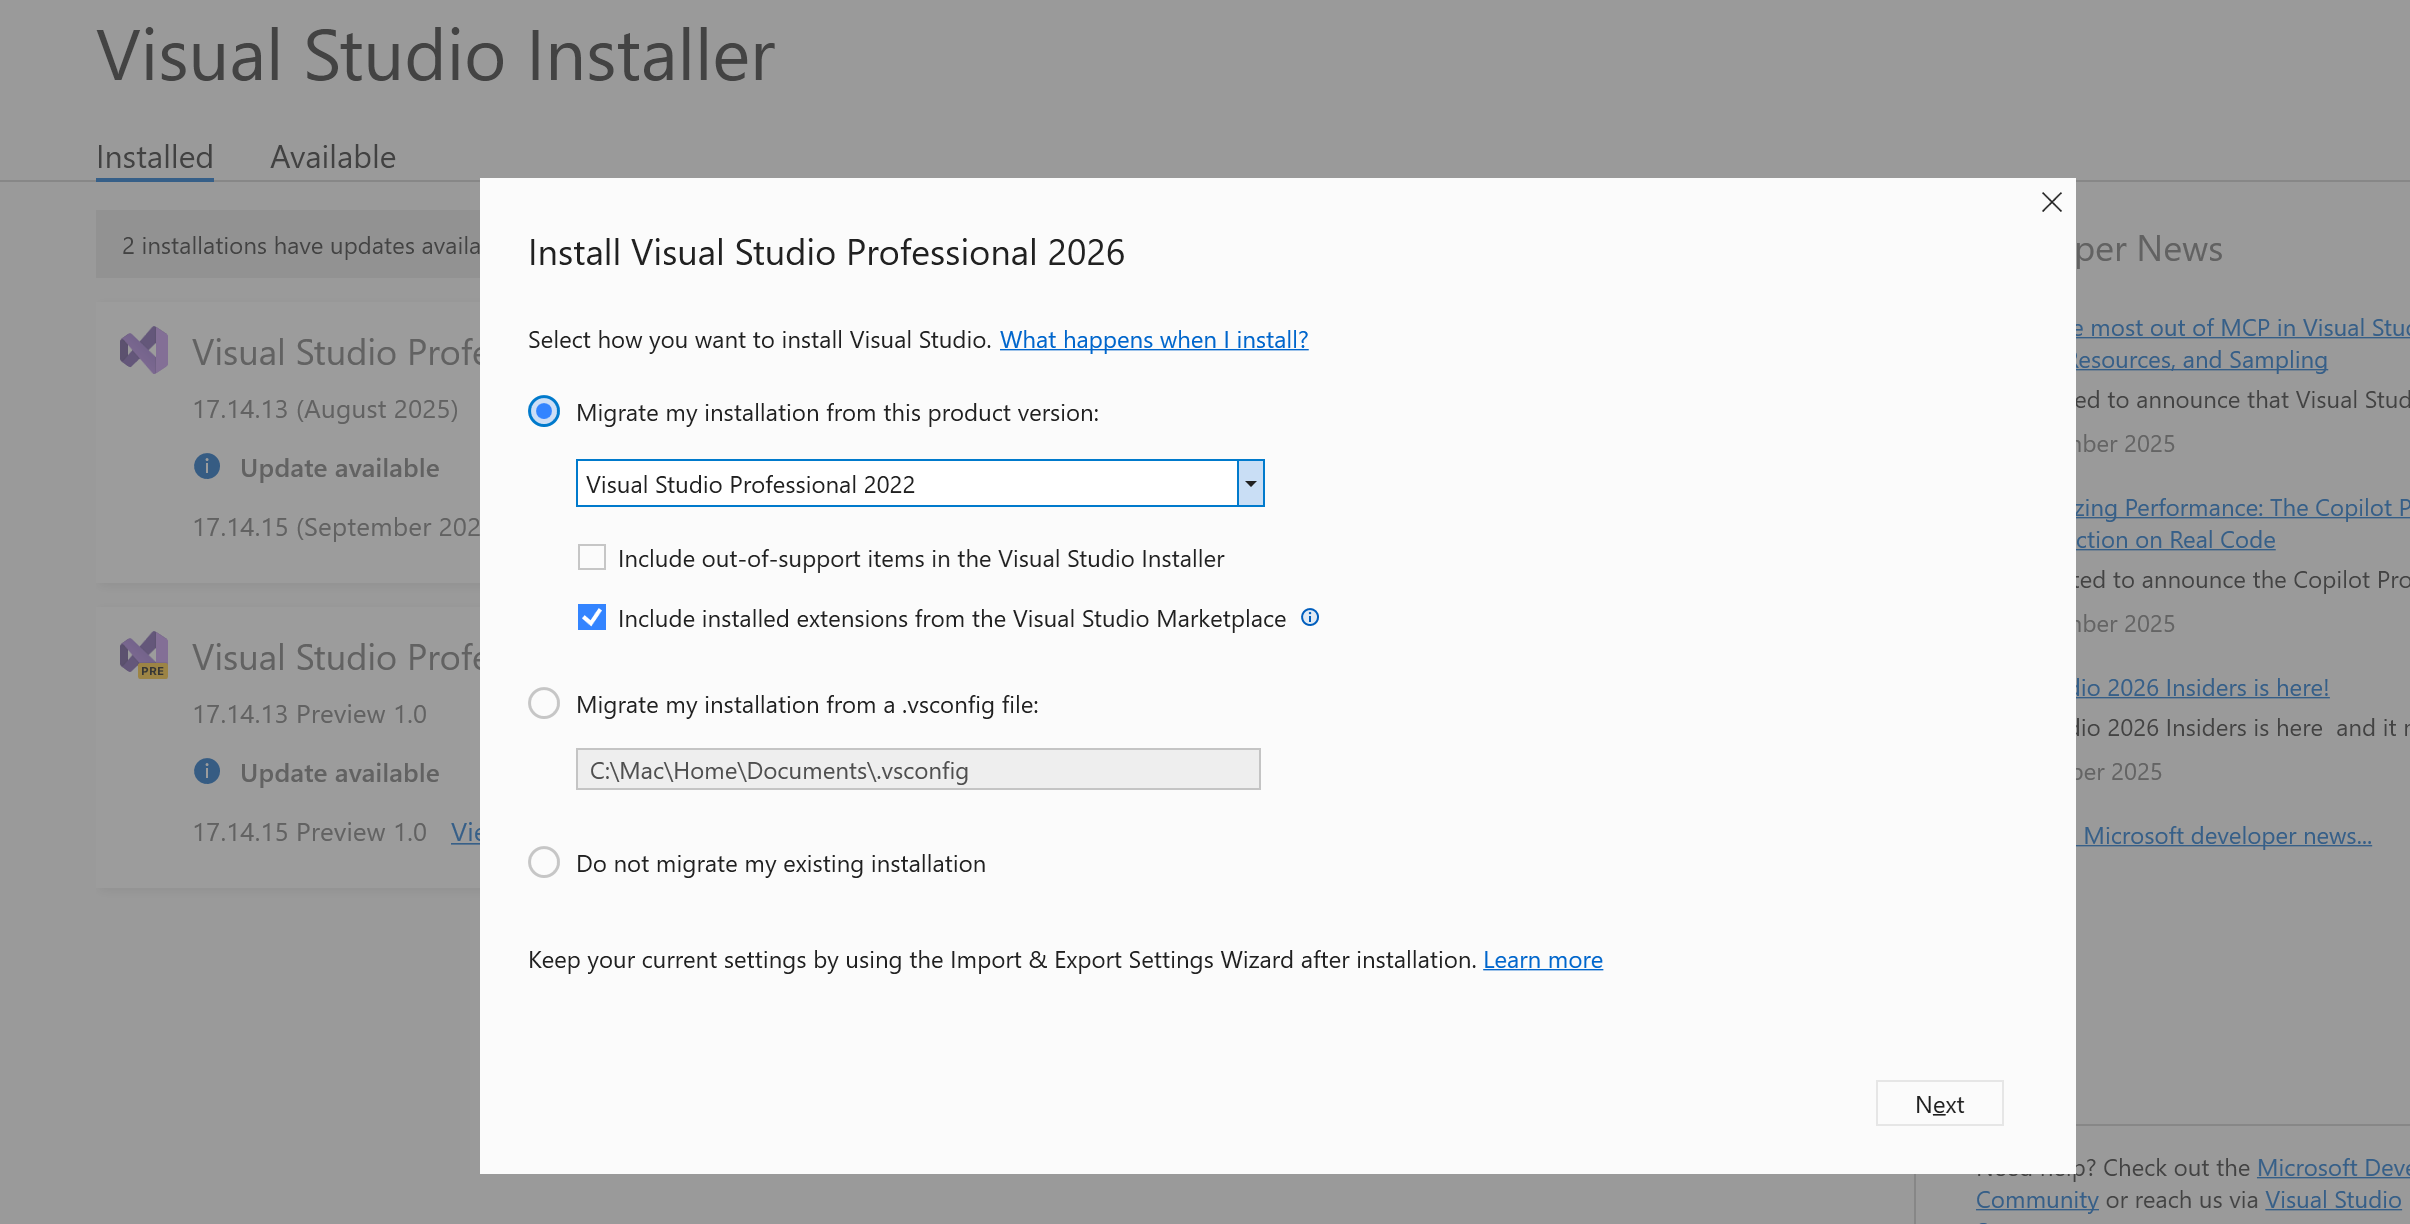This screenshot has height=1224, width=2410.
Task: Open Visual Studio 2026 Insiders news link
Action: tap(2203, 688)
